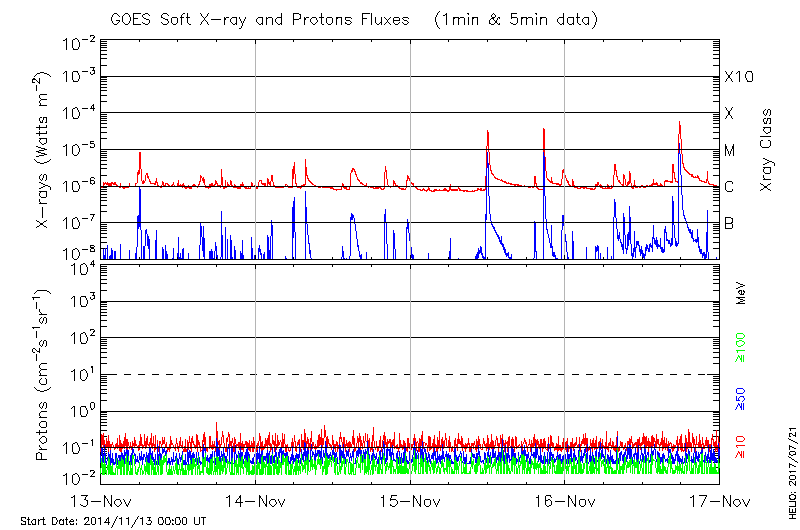Click the red ≥10 MeV legend label

point(741,447)
